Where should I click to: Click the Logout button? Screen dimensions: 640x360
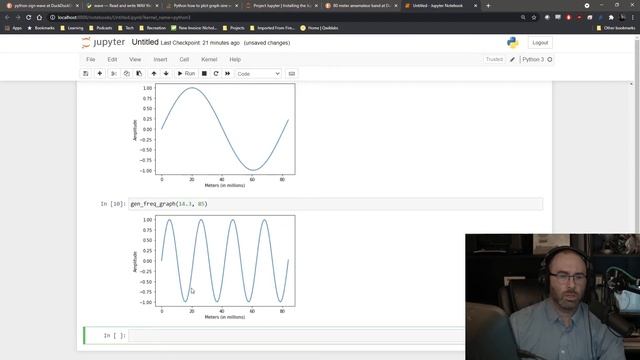[540, 42]
